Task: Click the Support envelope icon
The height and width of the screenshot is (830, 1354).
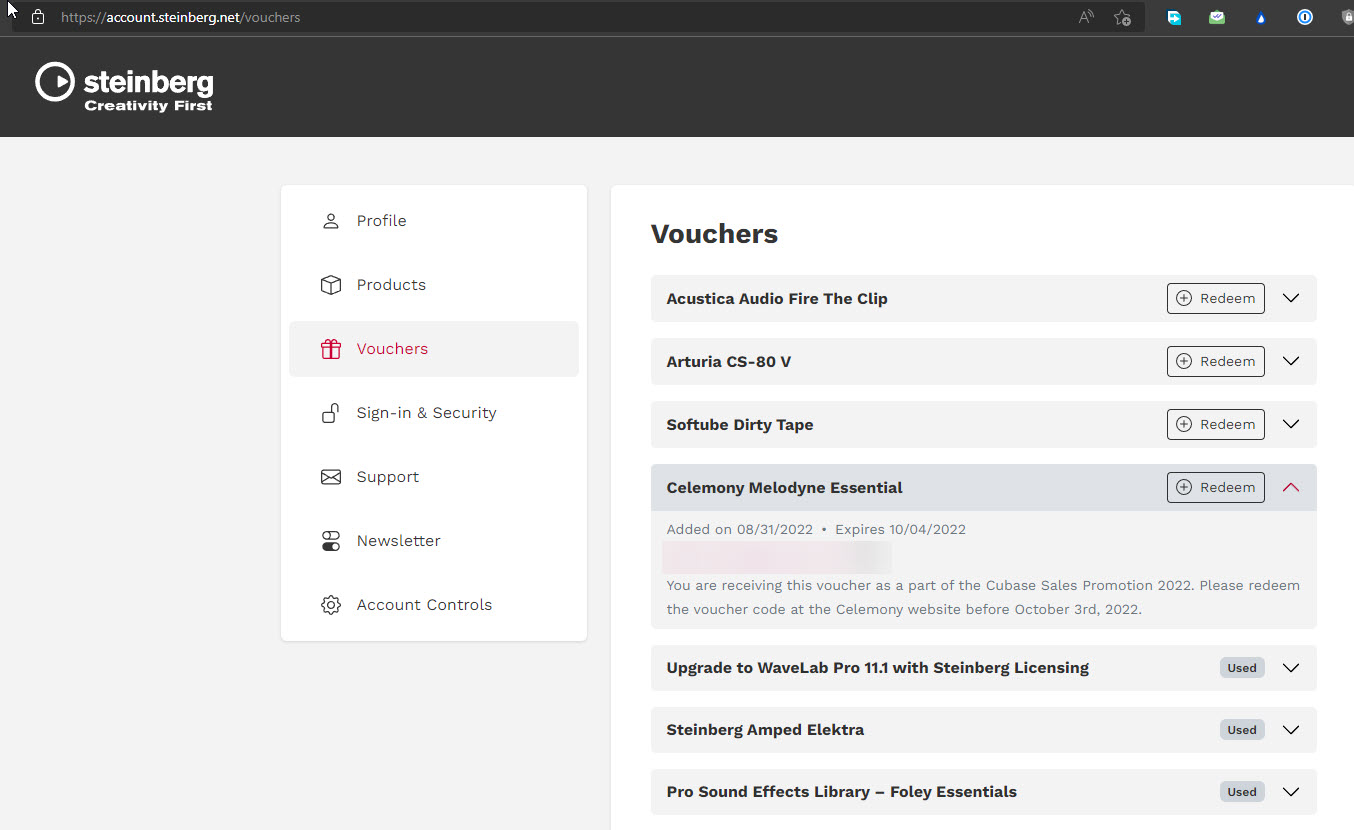Action: pyautogui.click(x=331, y=477)
